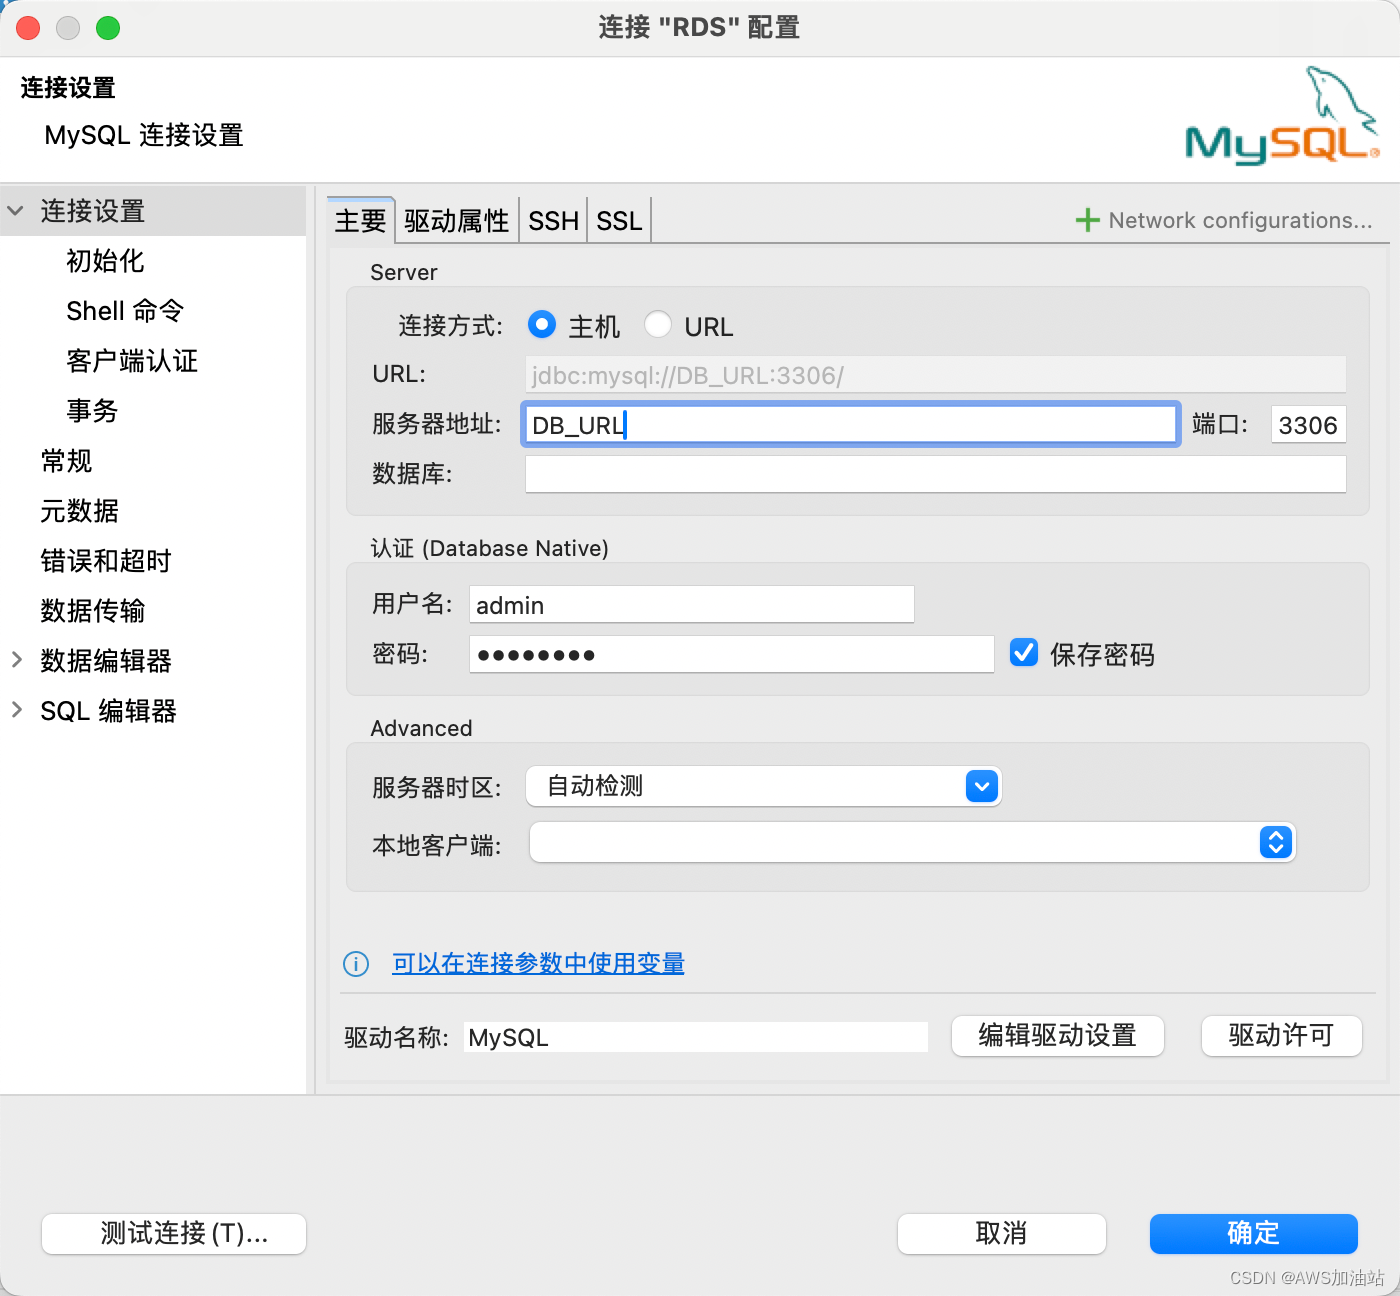The width and height of the screenshot is (1400, 1296).
Task: Open the 本地客户端 combo box
Action: (912, 843)
